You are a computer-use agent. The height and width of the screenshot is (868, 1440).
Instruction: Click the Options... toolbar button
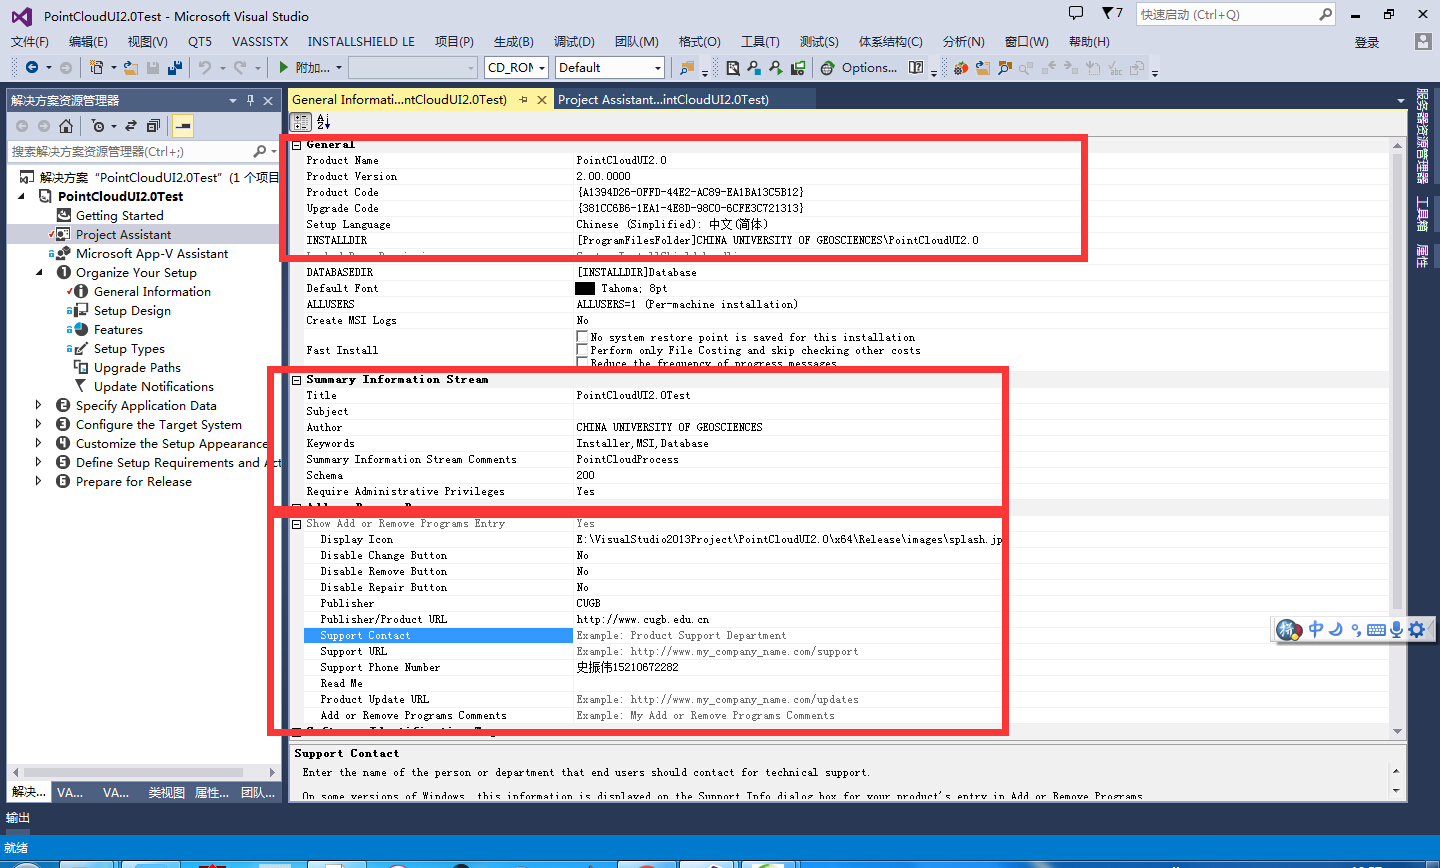pyautogui.click(x=869, y=68)
